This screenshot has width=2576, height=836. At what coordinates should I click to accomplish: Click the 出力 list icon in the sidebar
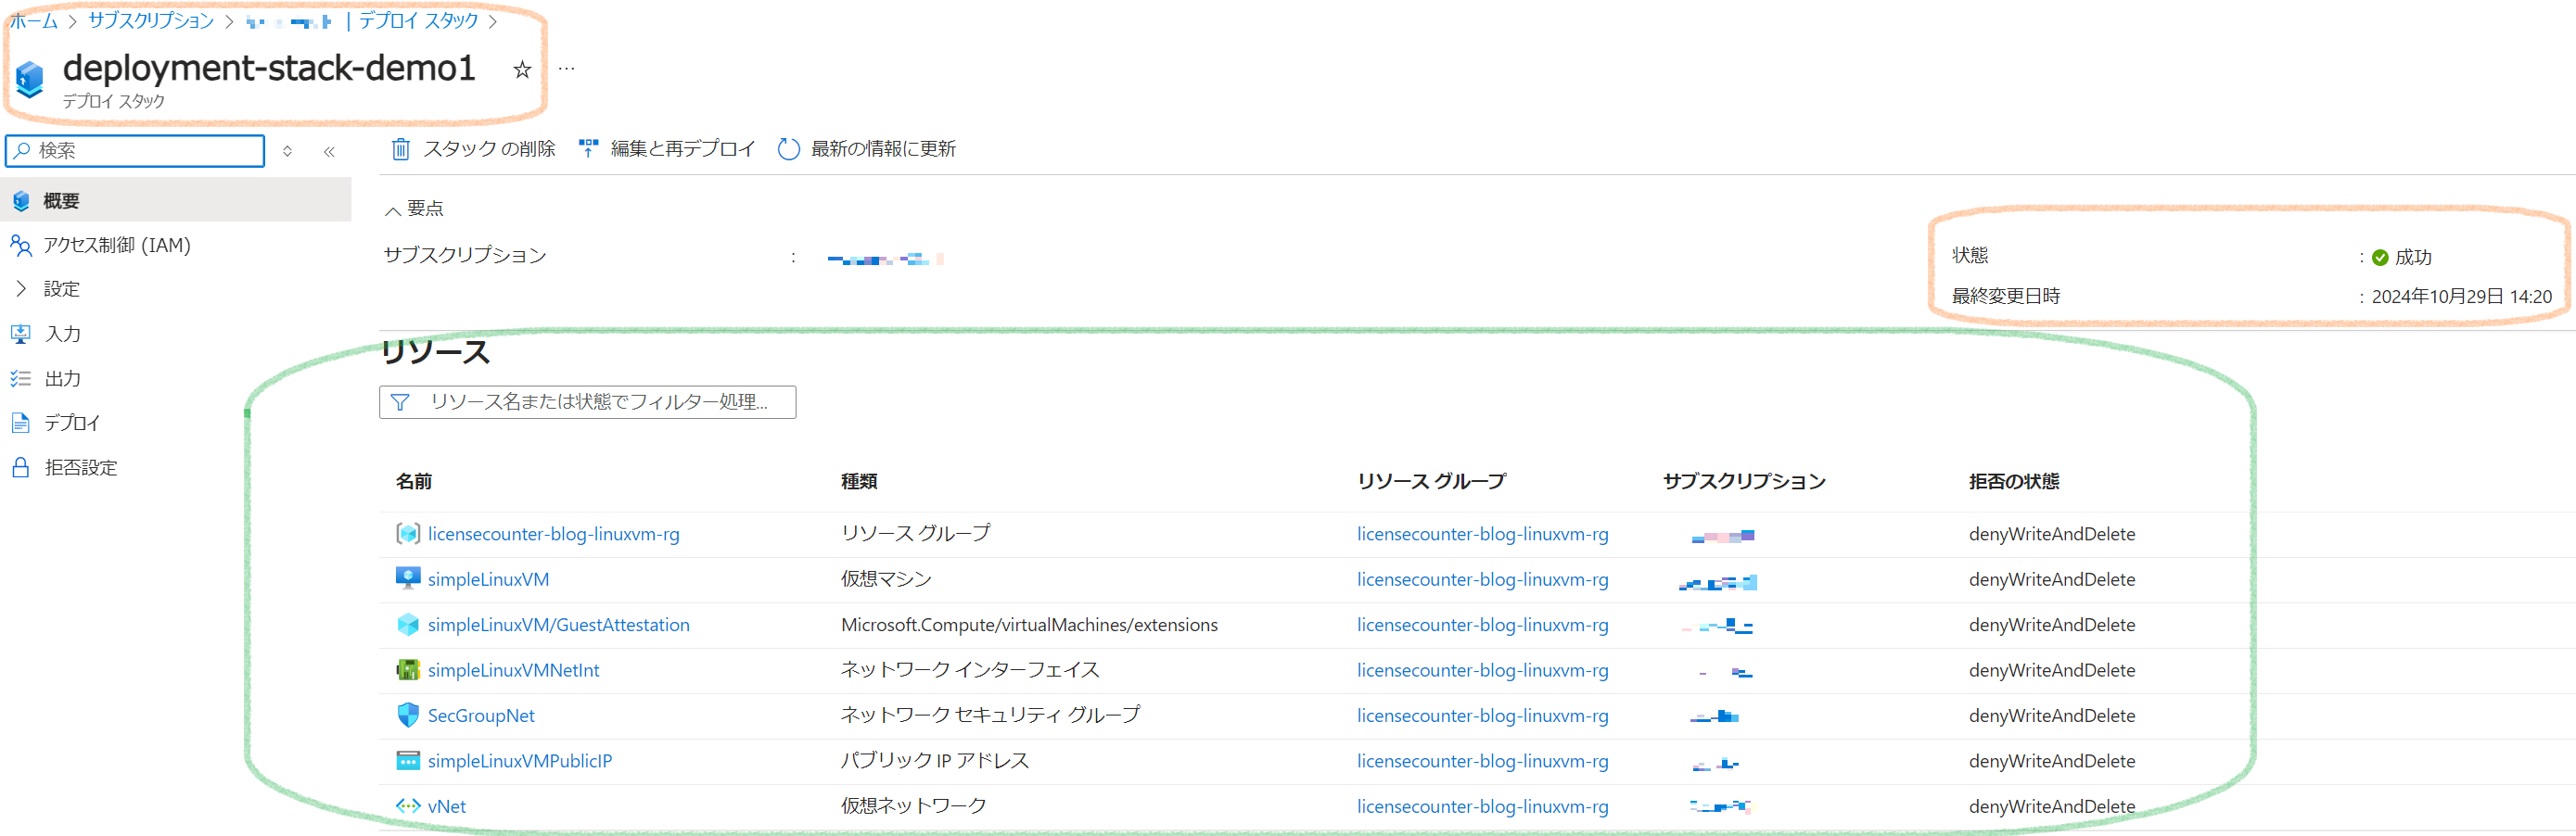[21, 379]
